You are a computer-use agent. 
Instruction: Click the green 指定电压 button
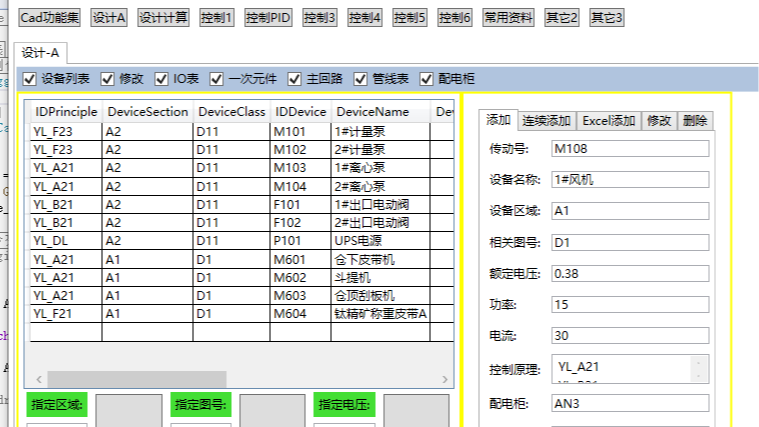pyautogui.click(x=344, y=404)
